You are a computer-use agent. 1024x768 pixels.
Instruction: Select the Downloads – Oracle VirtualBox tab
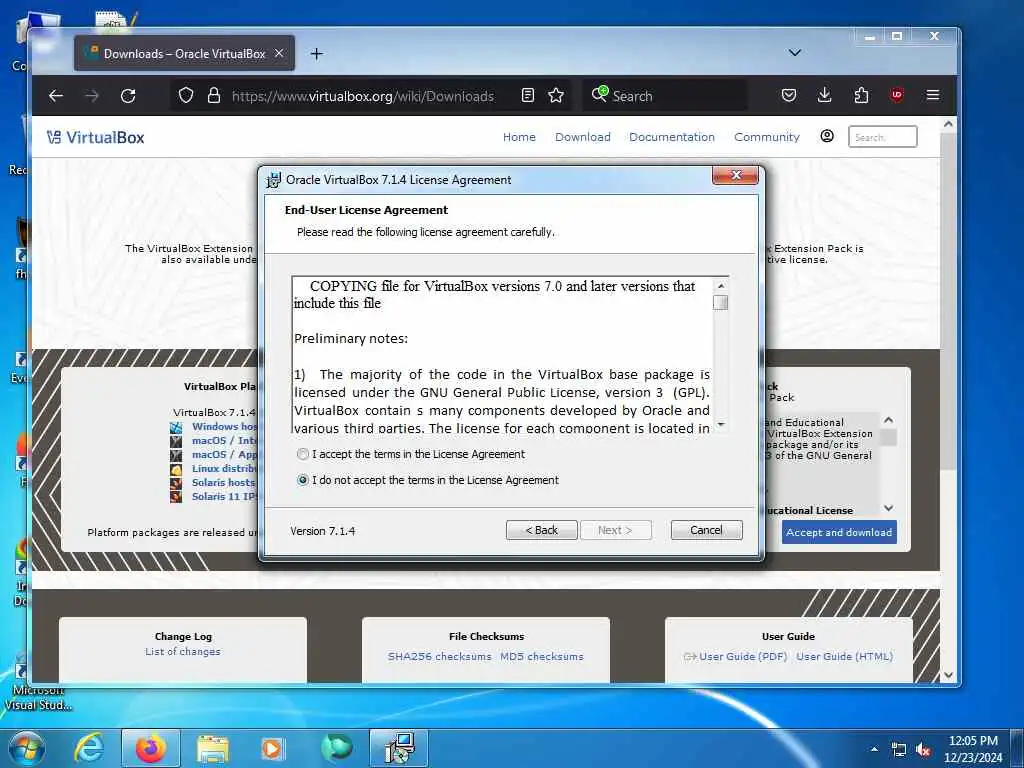pos(184,54)
